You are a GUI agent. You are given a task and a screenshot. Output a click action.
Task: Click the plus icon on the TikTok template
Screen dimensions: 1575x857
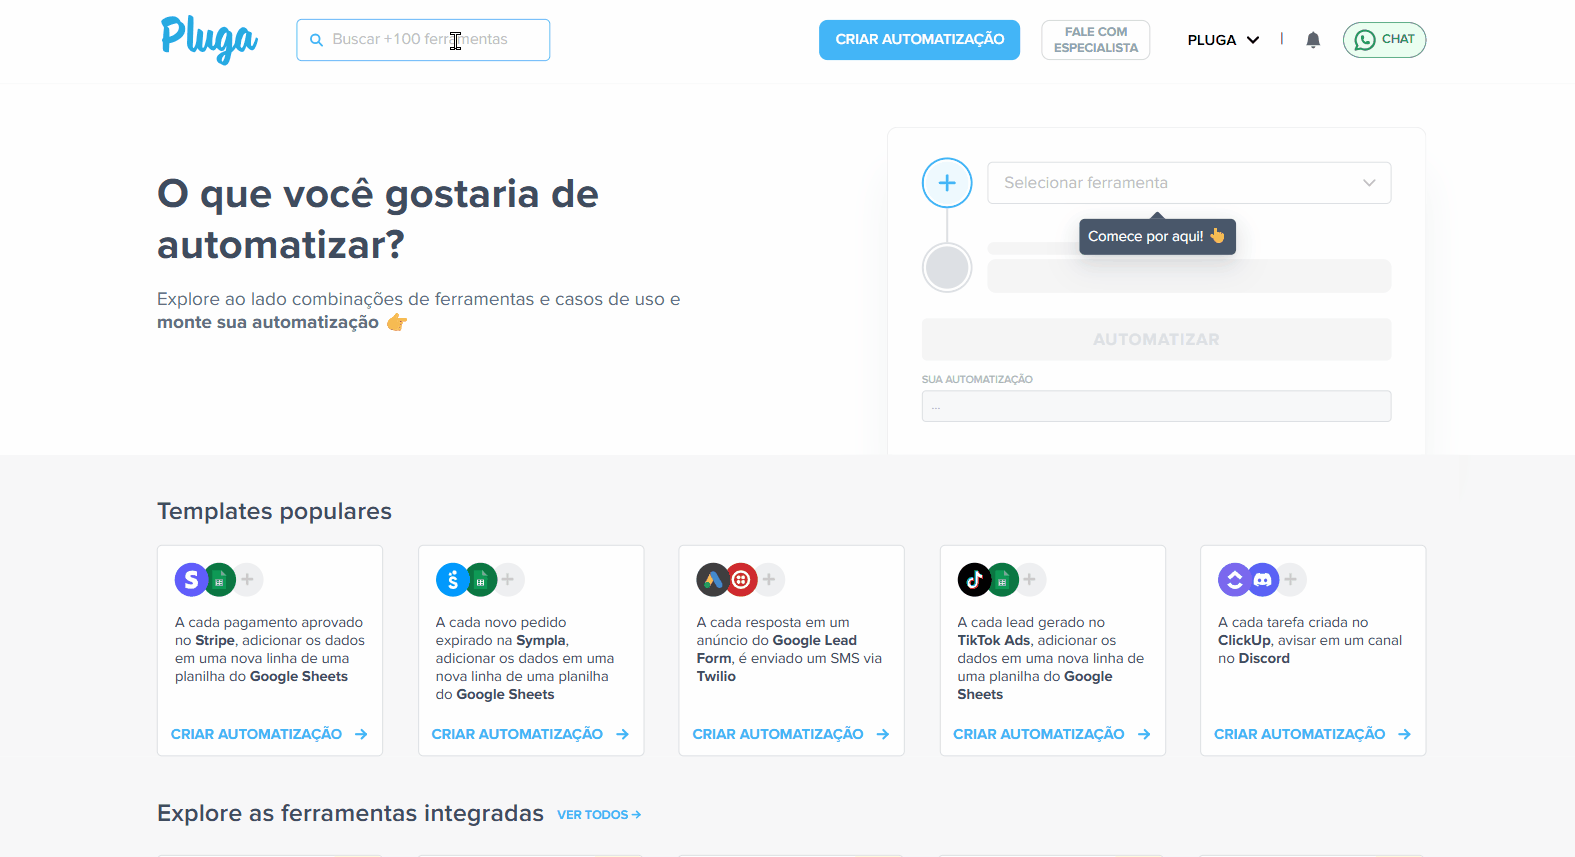[1030, 579]
